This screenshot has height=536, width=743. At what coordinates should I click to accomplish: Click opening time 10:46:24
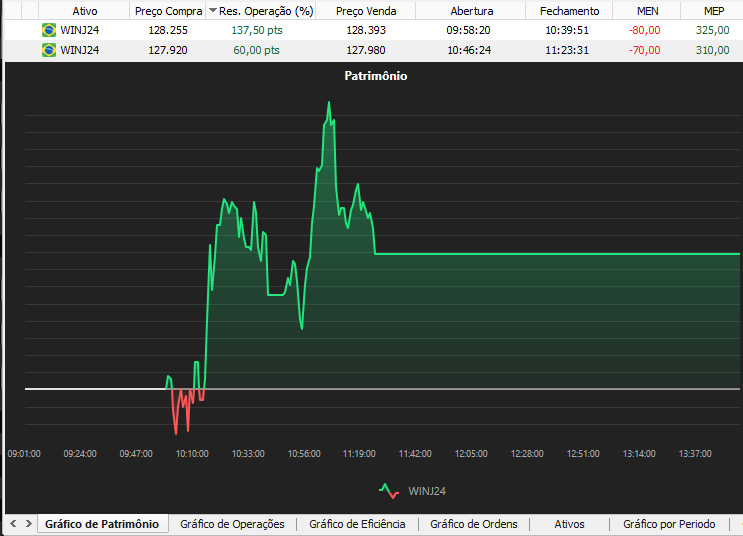[x=469, y=50]
